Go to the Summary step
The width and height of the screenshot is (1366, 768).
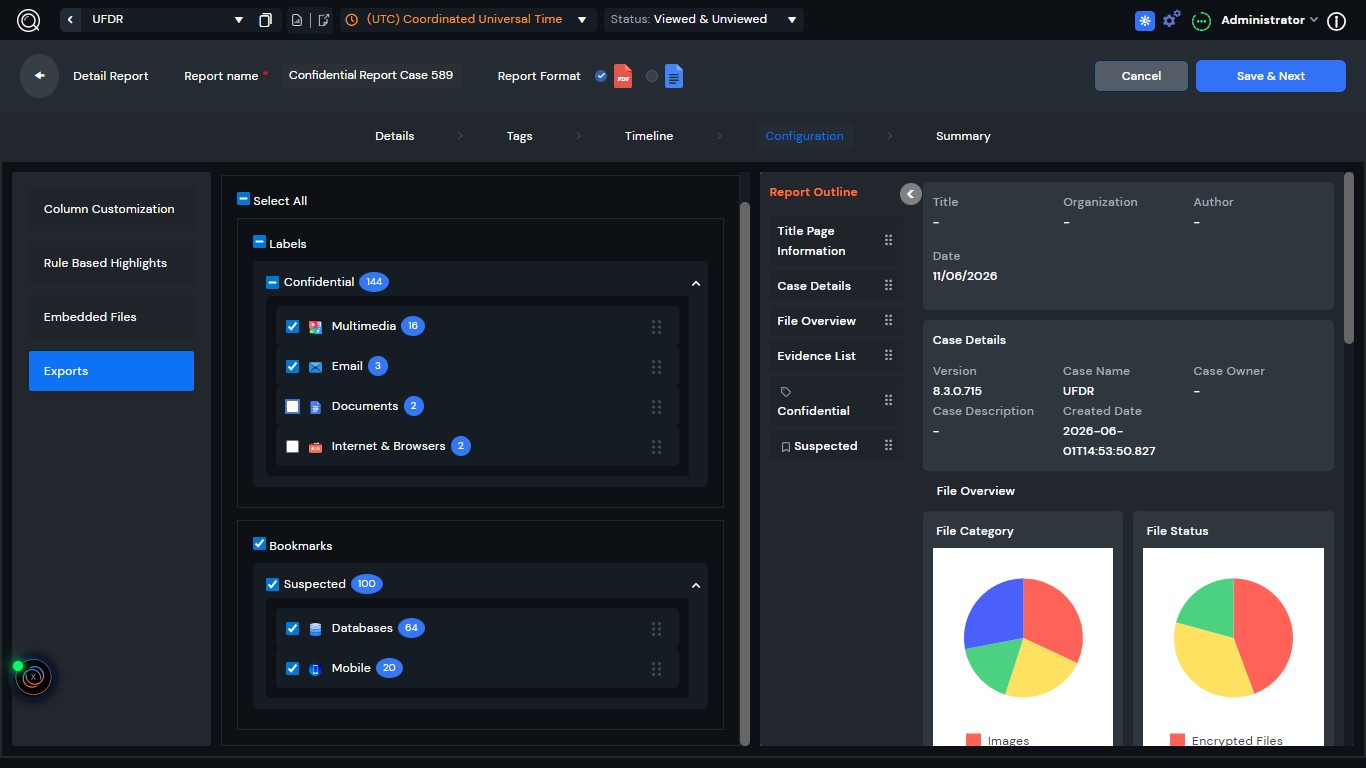point(963,136)
